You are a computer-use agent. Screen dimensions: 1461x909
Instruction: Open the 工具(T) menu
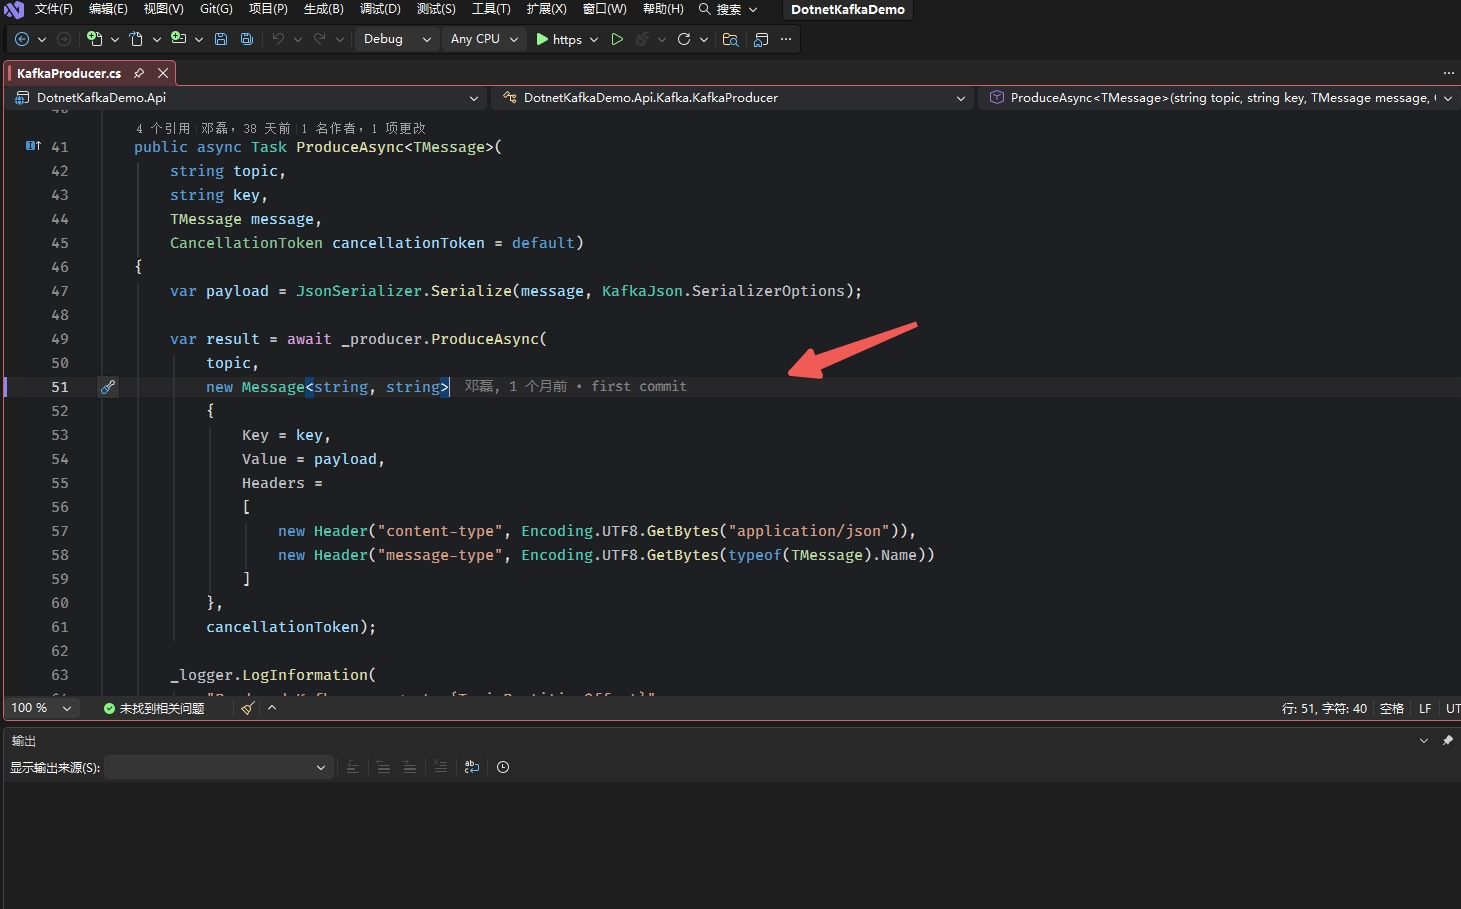coord(491,9)
